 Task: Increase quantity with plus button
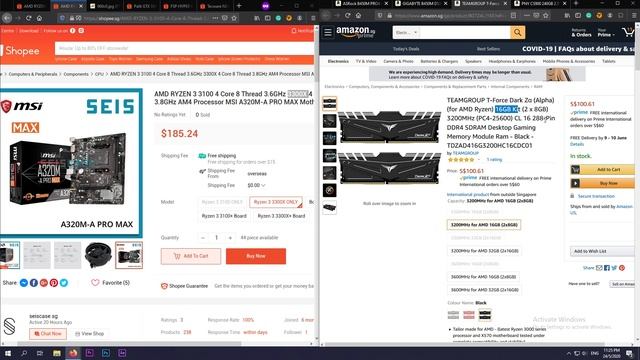(x=230, y=238)
